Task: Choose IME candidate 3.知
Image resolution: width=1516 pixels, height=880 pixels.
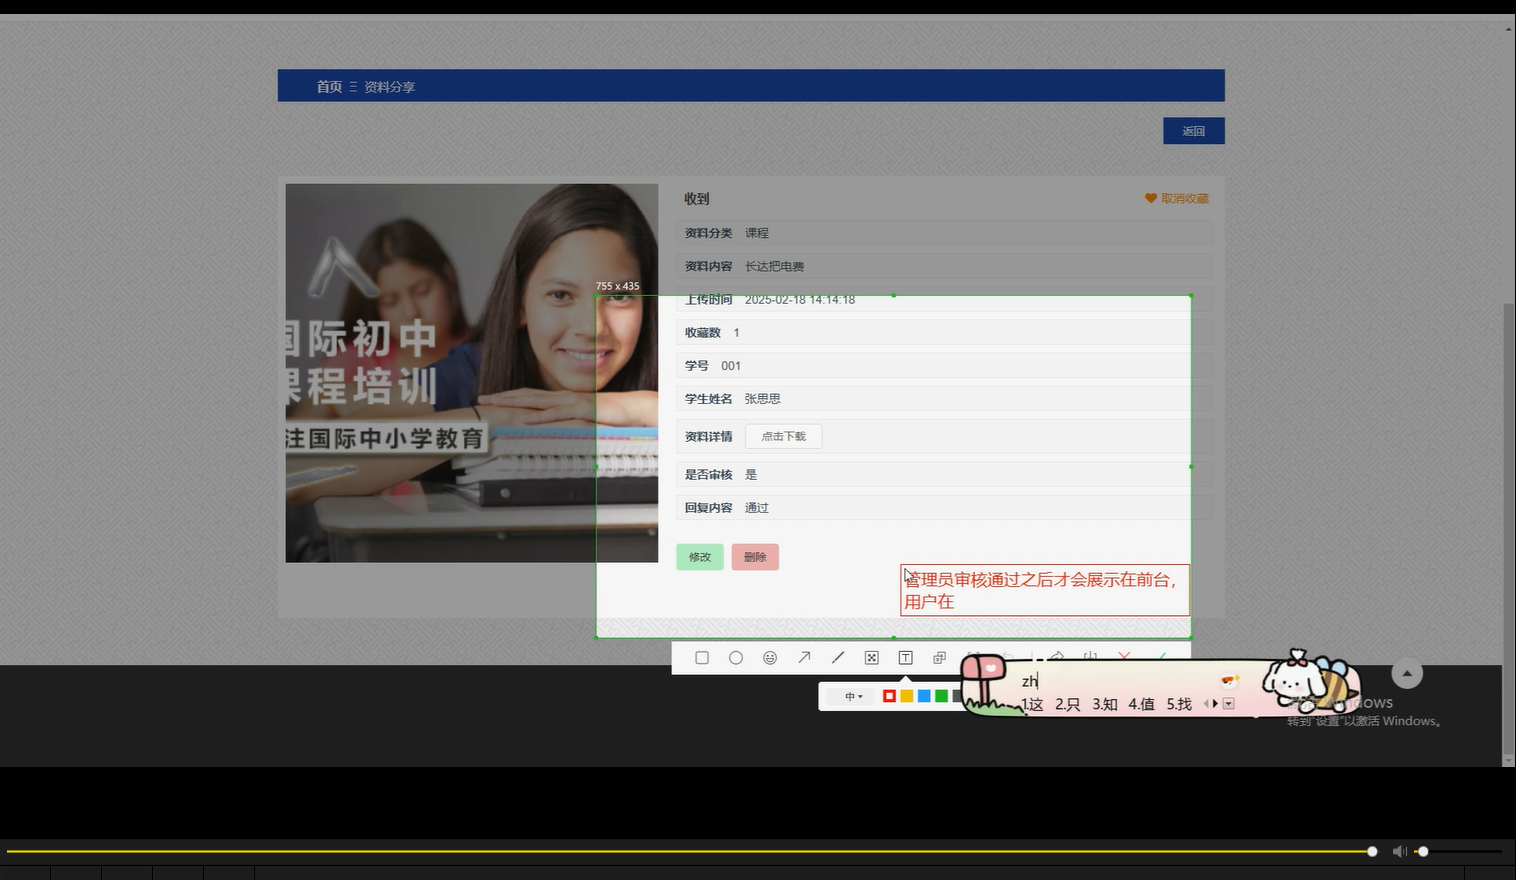Action: pos(1105,704)
